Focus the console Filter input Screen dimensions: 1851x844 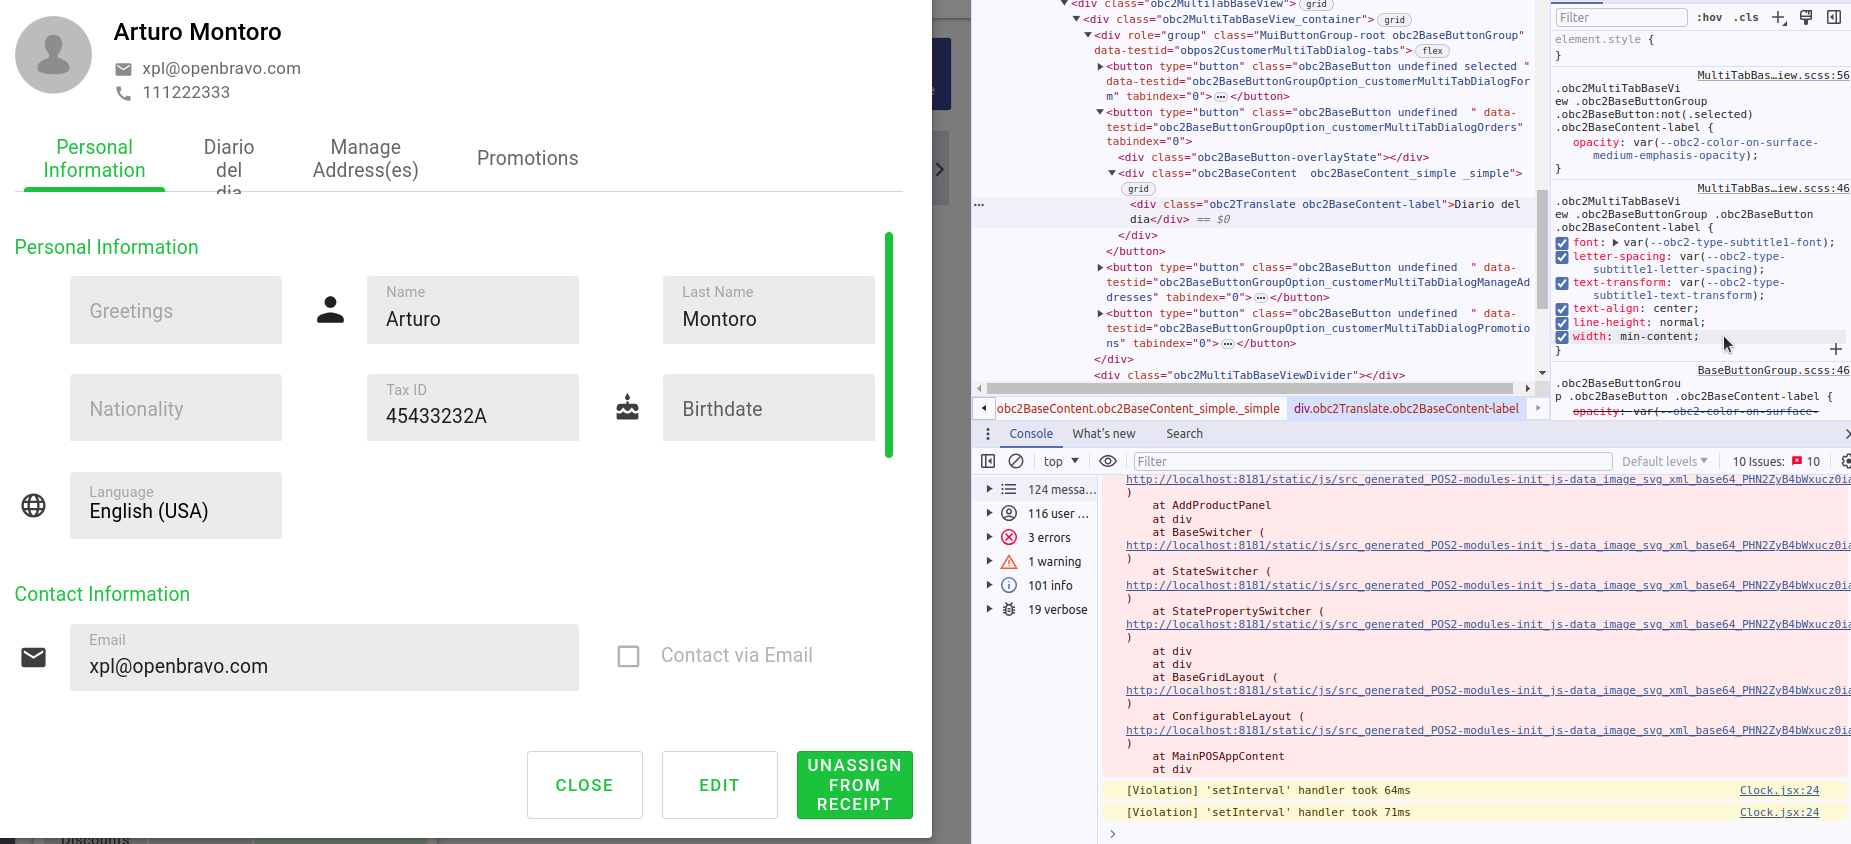coord(1373,461)
